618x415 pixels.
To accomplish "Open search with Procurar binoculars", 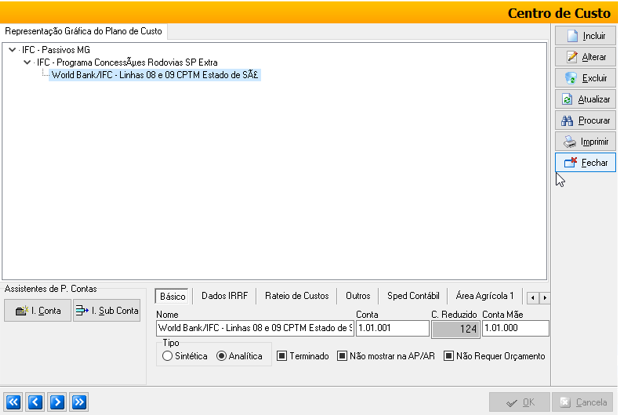I will [585, 120].
